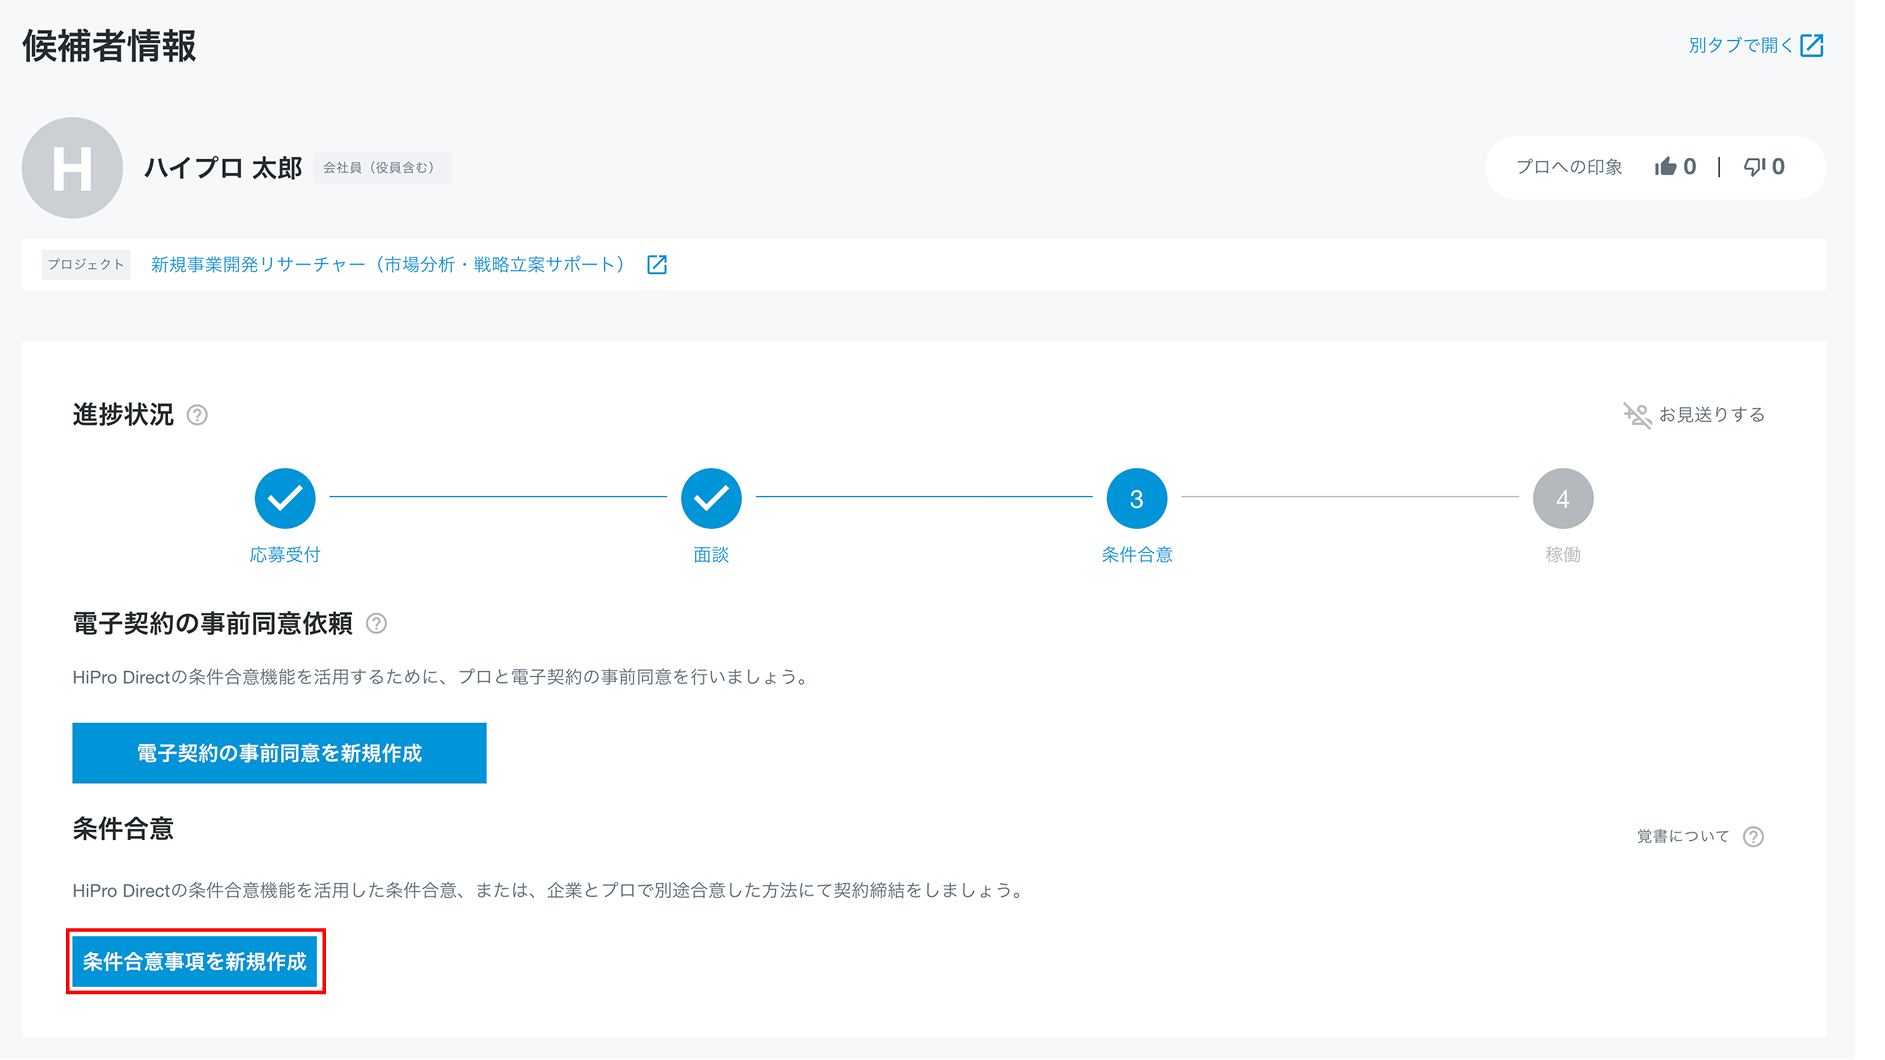The width and height of the screenshot is (1885, 1060).
Task: Click help icon next to 覚書について
Action: coord(1753,837)
